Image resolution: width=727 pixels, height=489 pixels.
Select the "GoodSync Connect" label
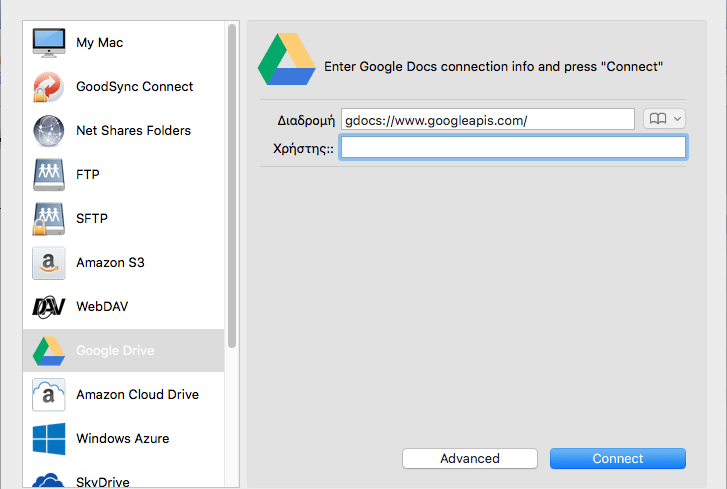134,87
